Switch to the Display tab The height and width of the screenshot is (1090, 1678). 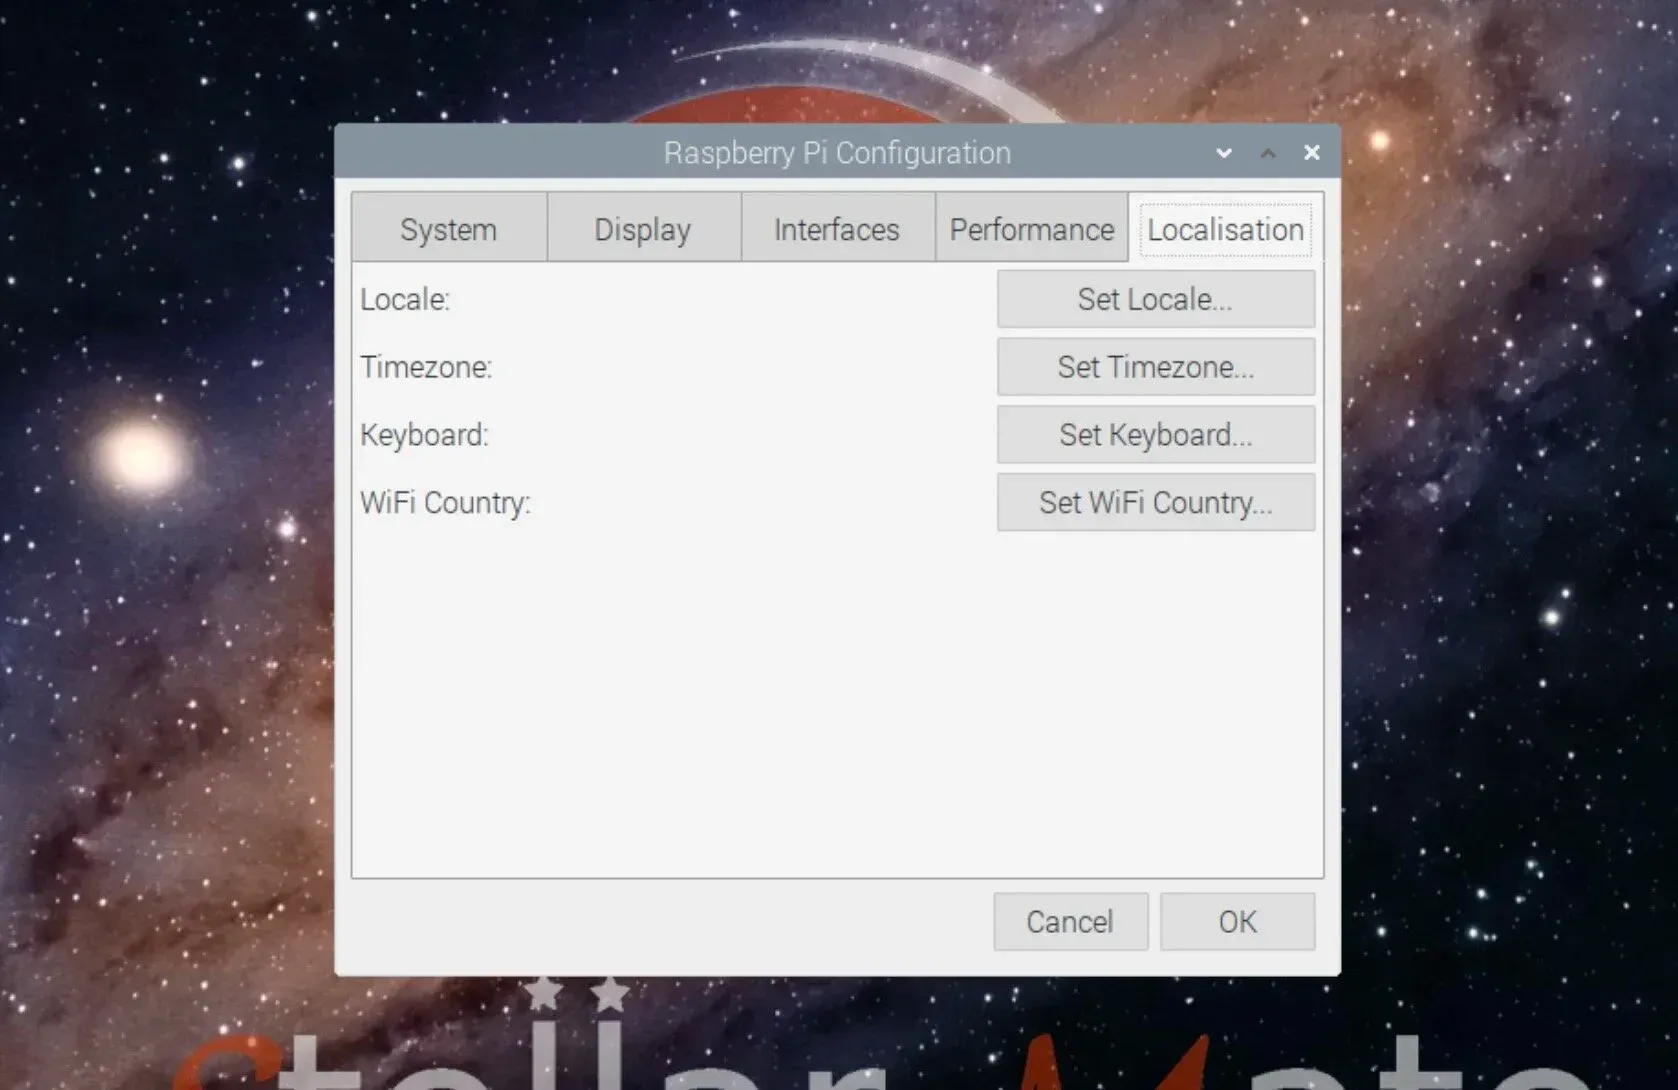tap(642, 228)
